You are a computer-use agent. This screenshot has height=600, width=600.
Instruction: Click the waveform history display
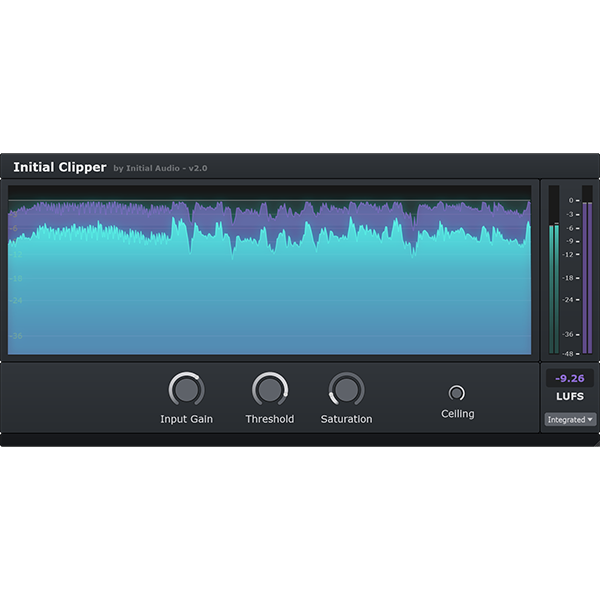(x=269, y=270)
